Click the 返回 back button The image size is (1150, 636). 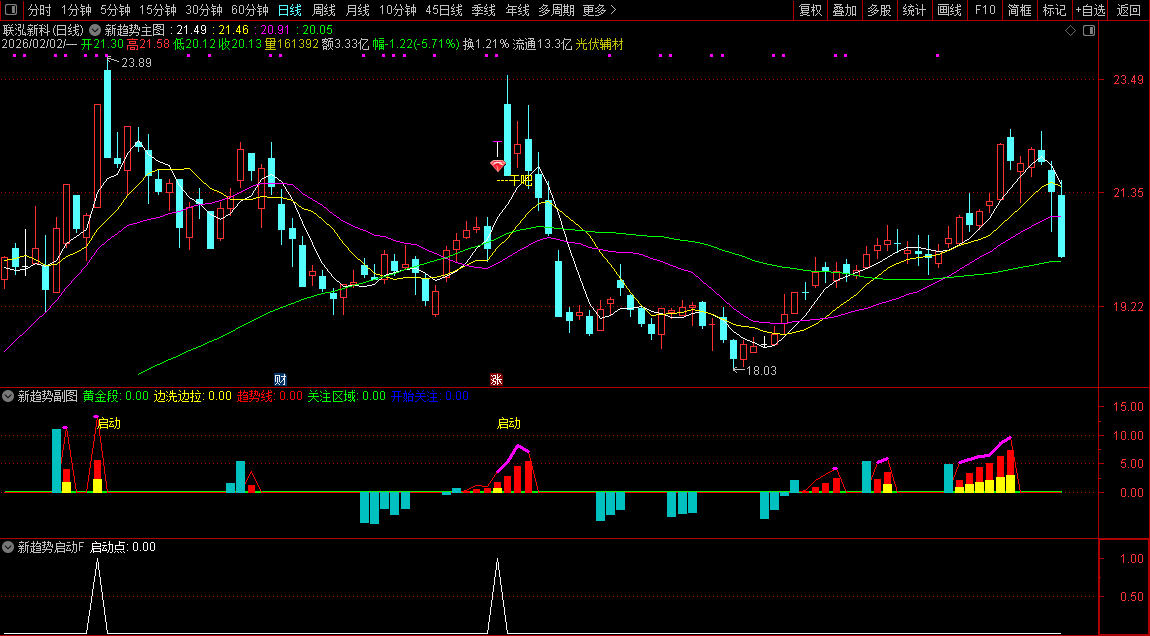pos(1128,10)
